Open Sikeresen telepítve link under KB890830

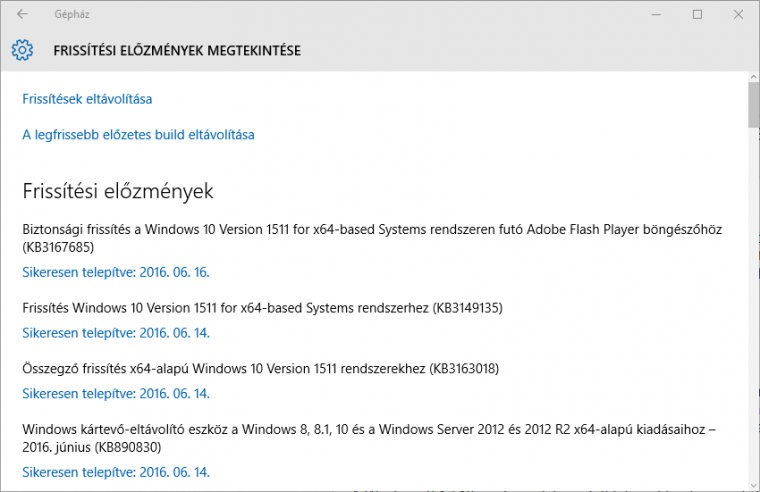tap(116, 472)
